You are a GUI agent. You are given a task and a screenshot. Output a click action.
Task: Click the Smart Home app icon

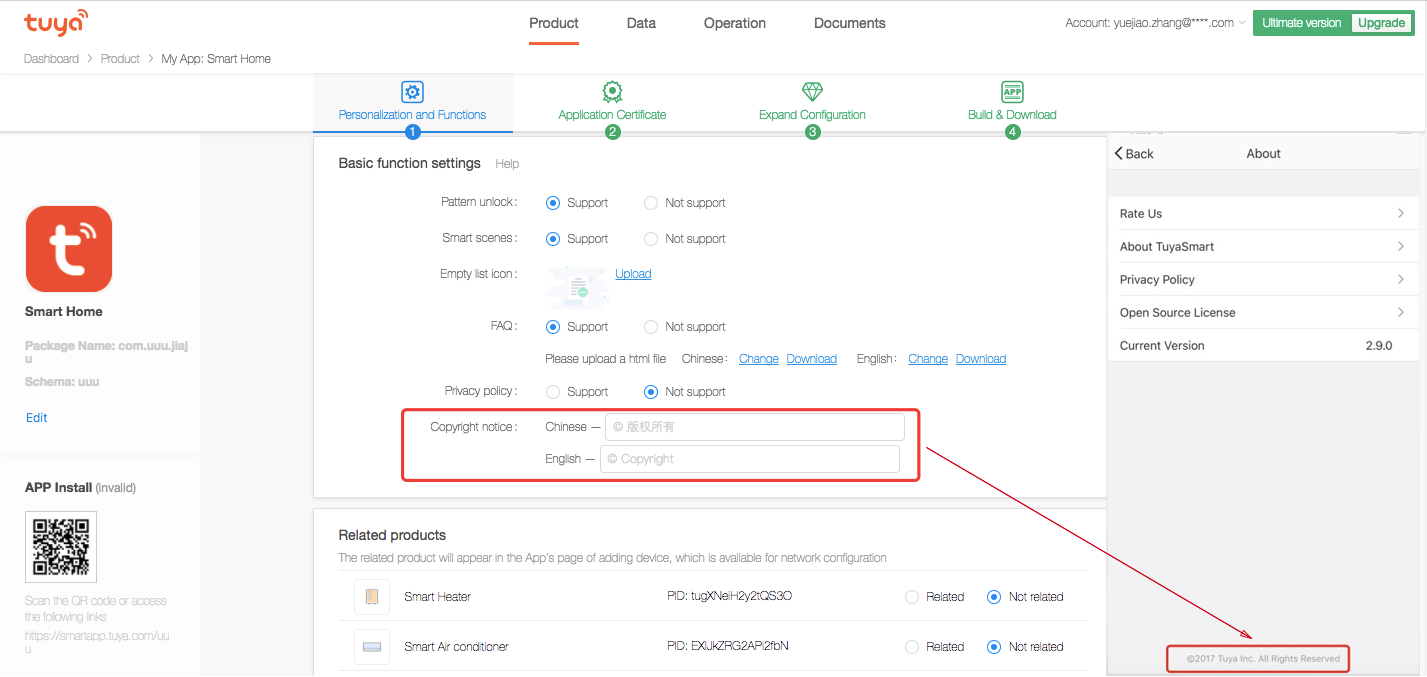69,249
